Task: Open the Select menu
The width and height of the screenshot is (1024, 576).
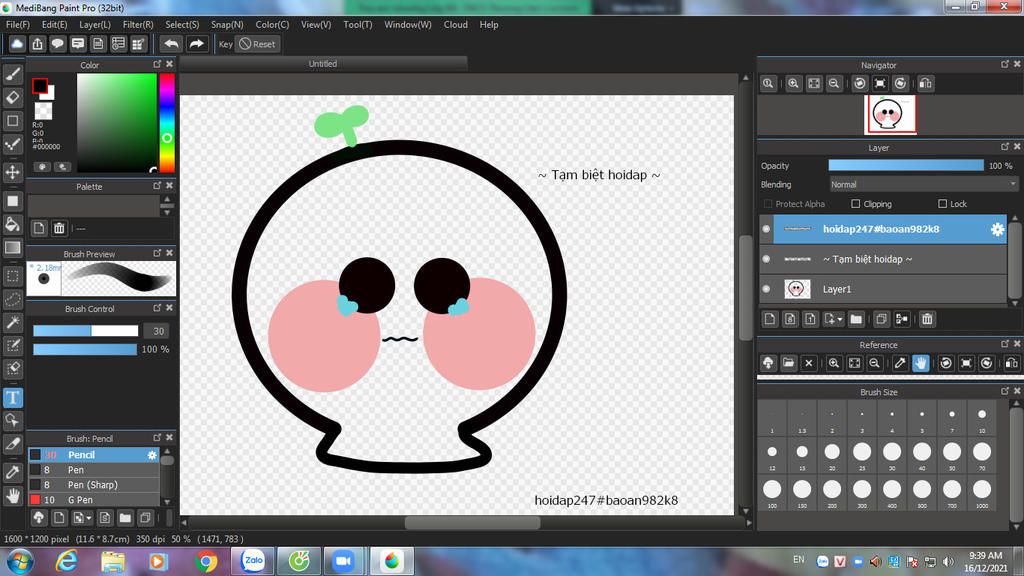Action: 182,25
